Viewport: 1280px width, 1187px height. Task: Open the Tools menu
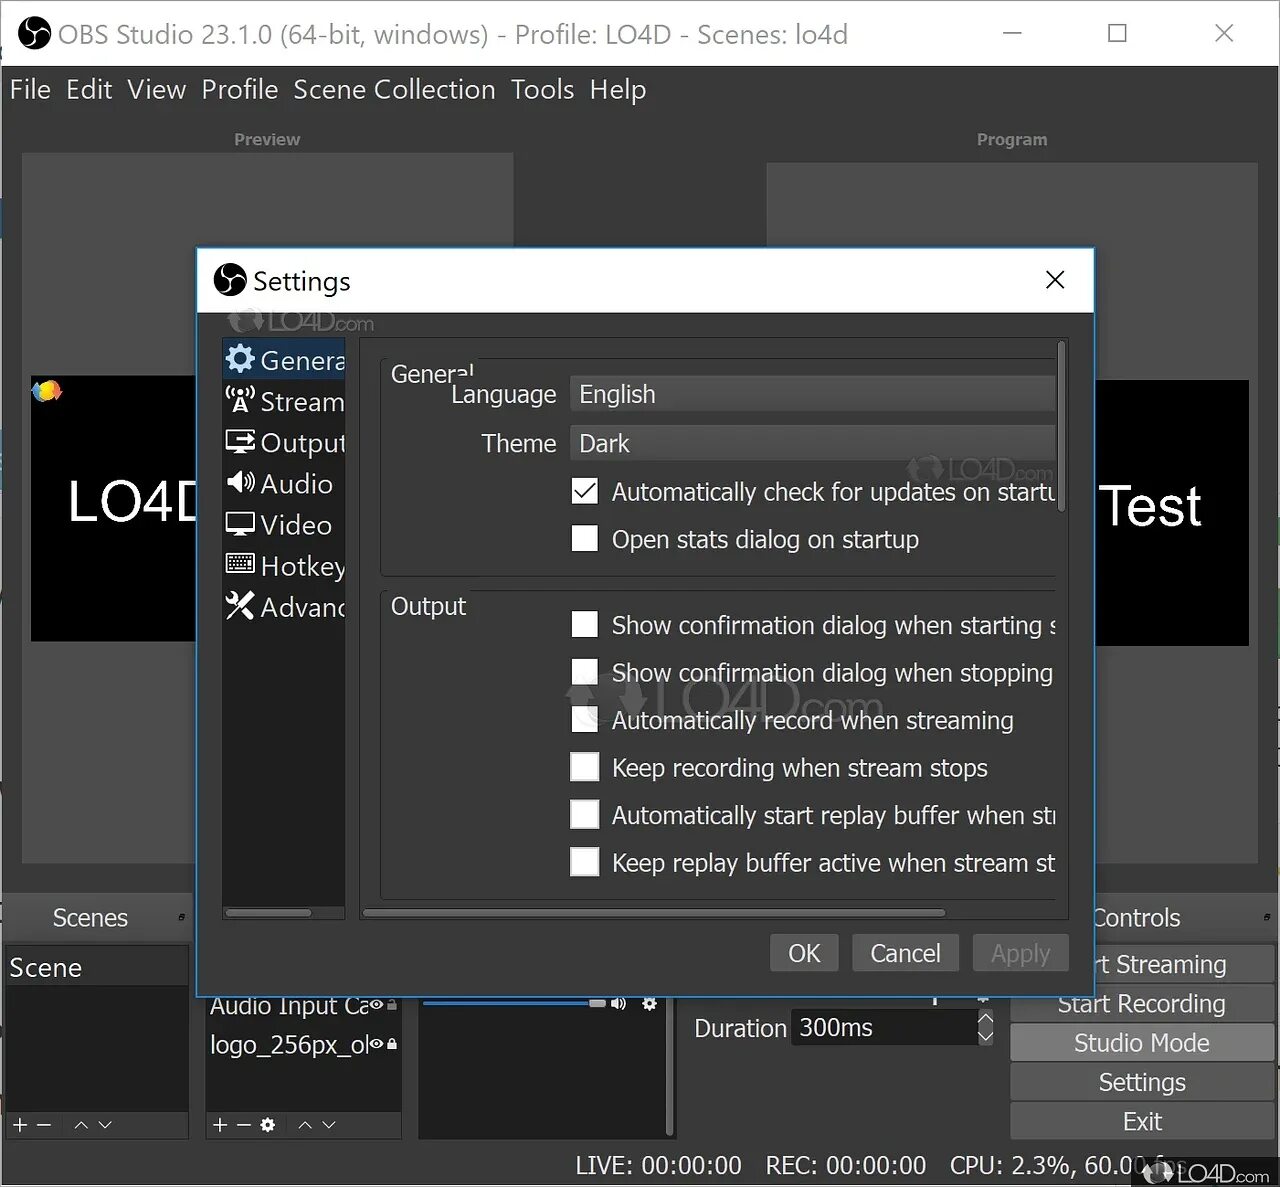[x=543, y=90]
